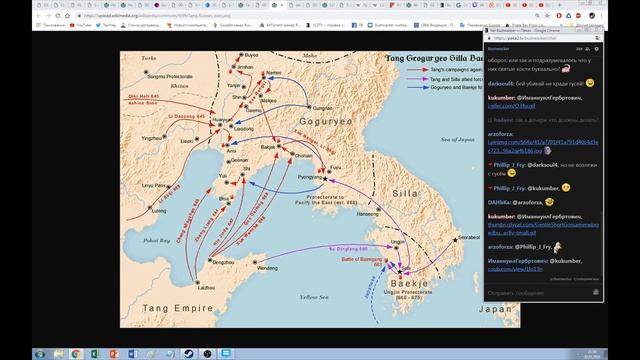Screen dimensions: 640x360
Task: Click username darksoul4 in chat
Action: (x=501, y=83)
